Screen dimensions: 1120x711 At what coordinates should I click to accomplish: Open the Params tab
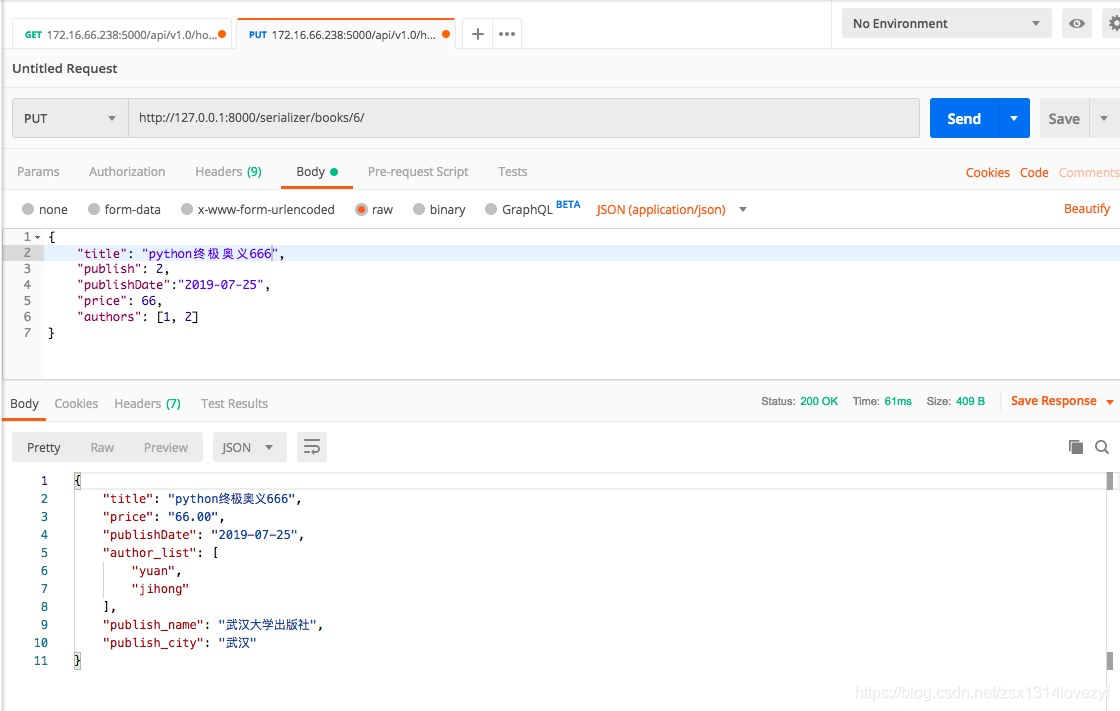tap(39, 171)
